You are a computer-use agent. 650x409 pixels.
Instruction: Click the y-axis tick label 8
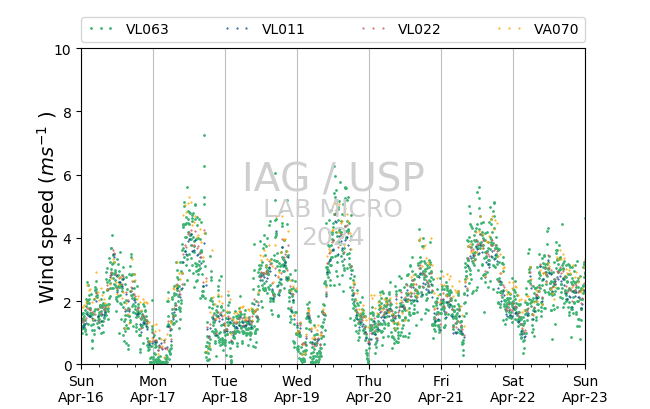point(68,113)
